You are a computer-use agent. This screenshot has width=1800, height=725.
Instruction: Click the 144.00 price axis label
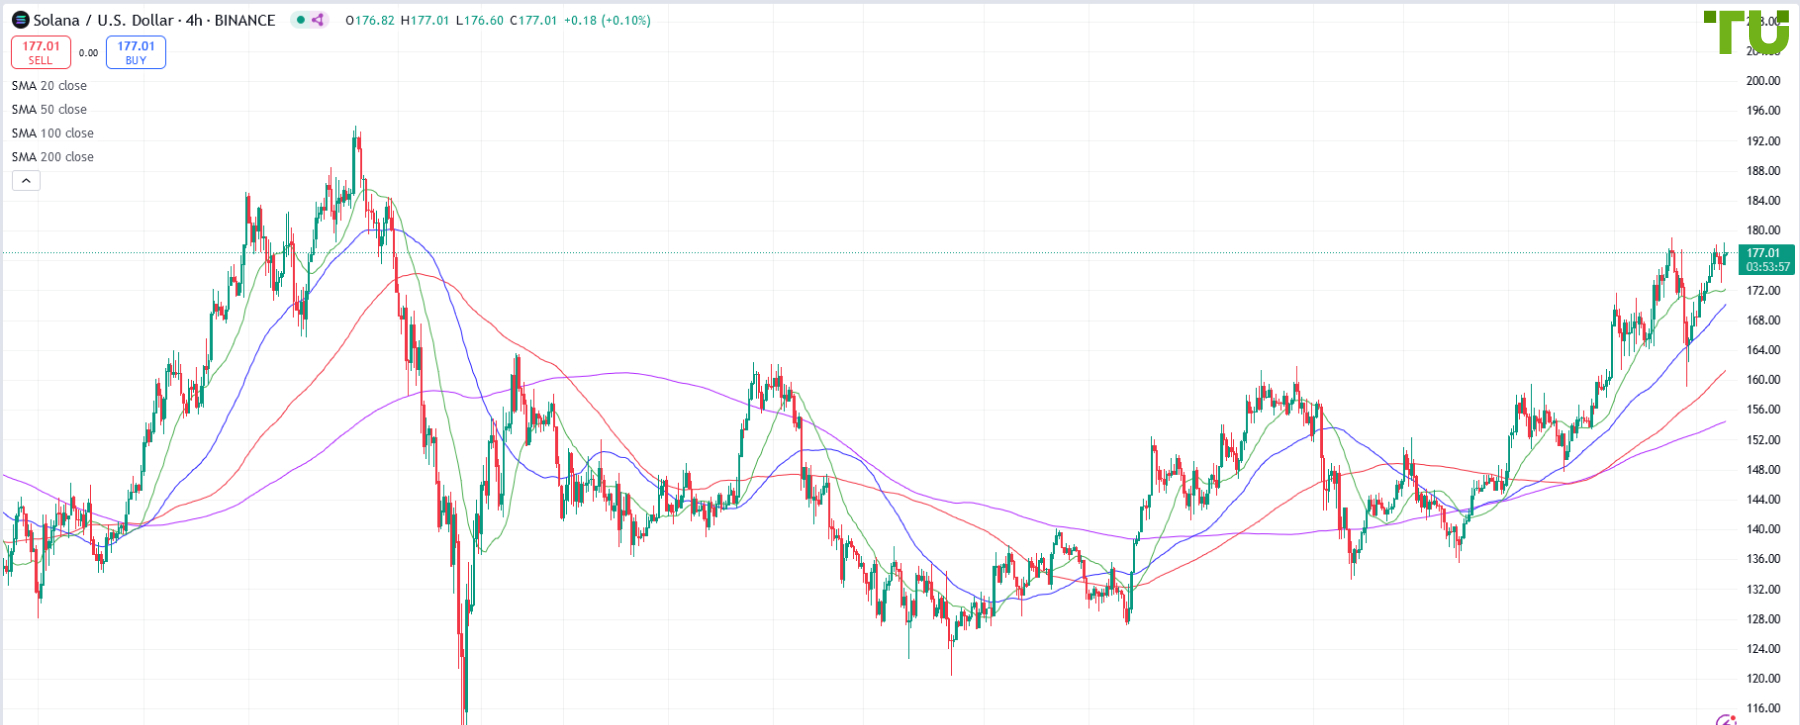pyautogui.click(x=1763, y=500)
